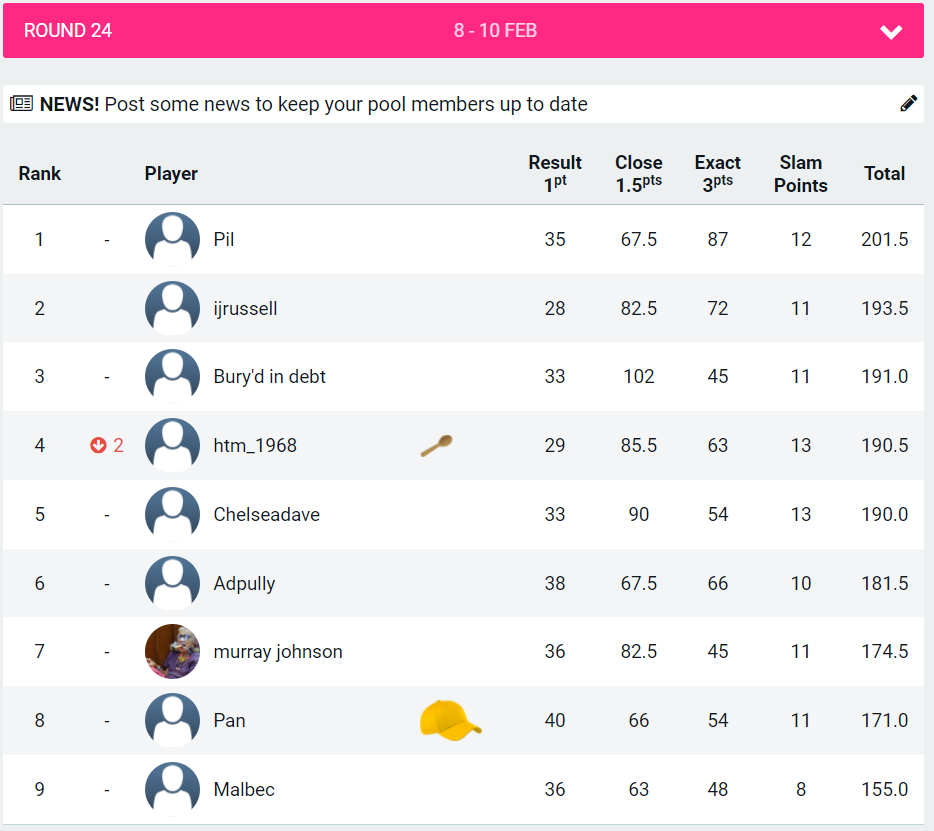Sort by the Slam Points column header
This screenshot has height=831, width=934.
point(800,174)
